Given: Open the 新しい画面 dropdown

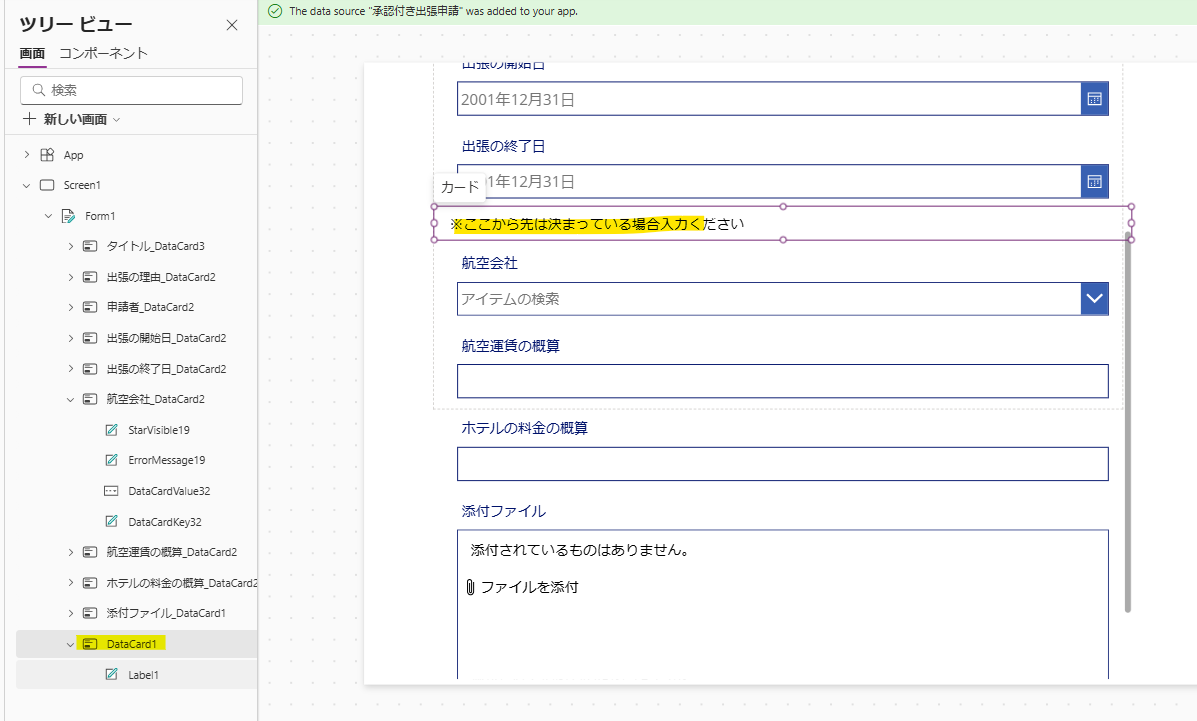Looking at the screenshot, I should [x=116, y=120].
